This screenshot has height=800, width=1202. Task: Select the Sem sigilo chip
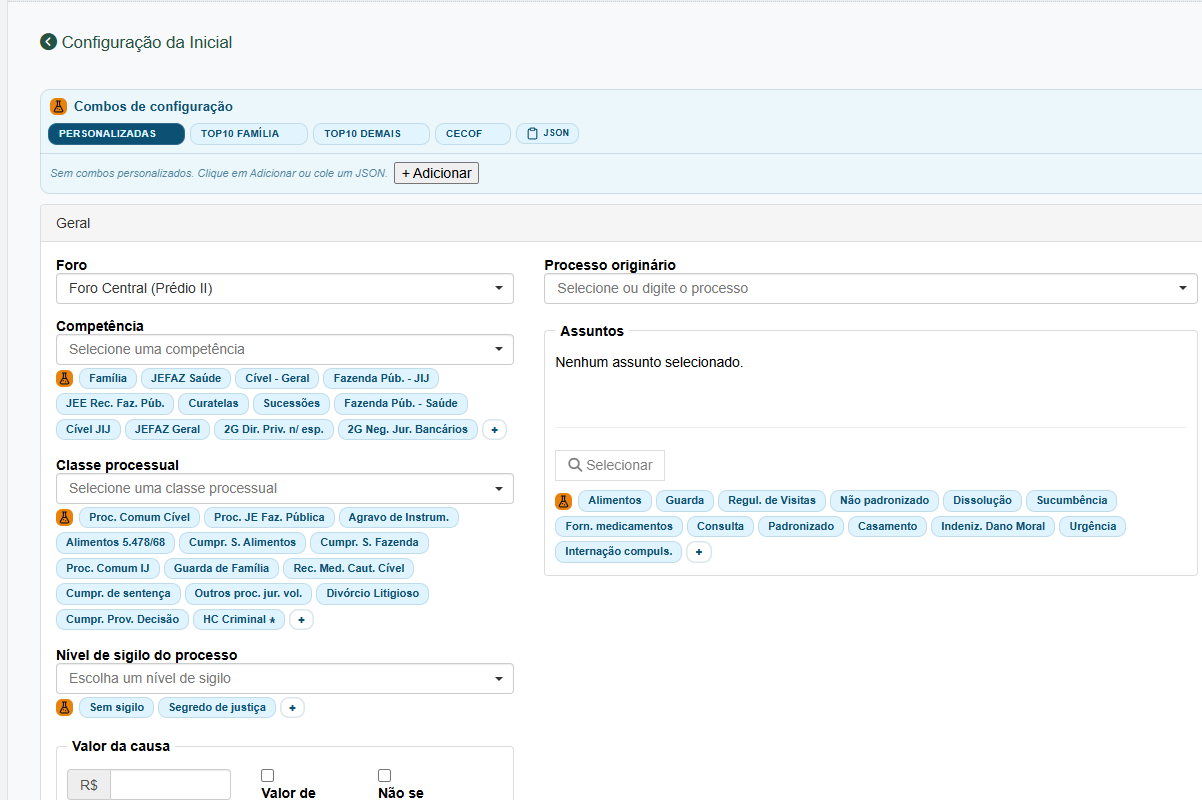[117, 707]
